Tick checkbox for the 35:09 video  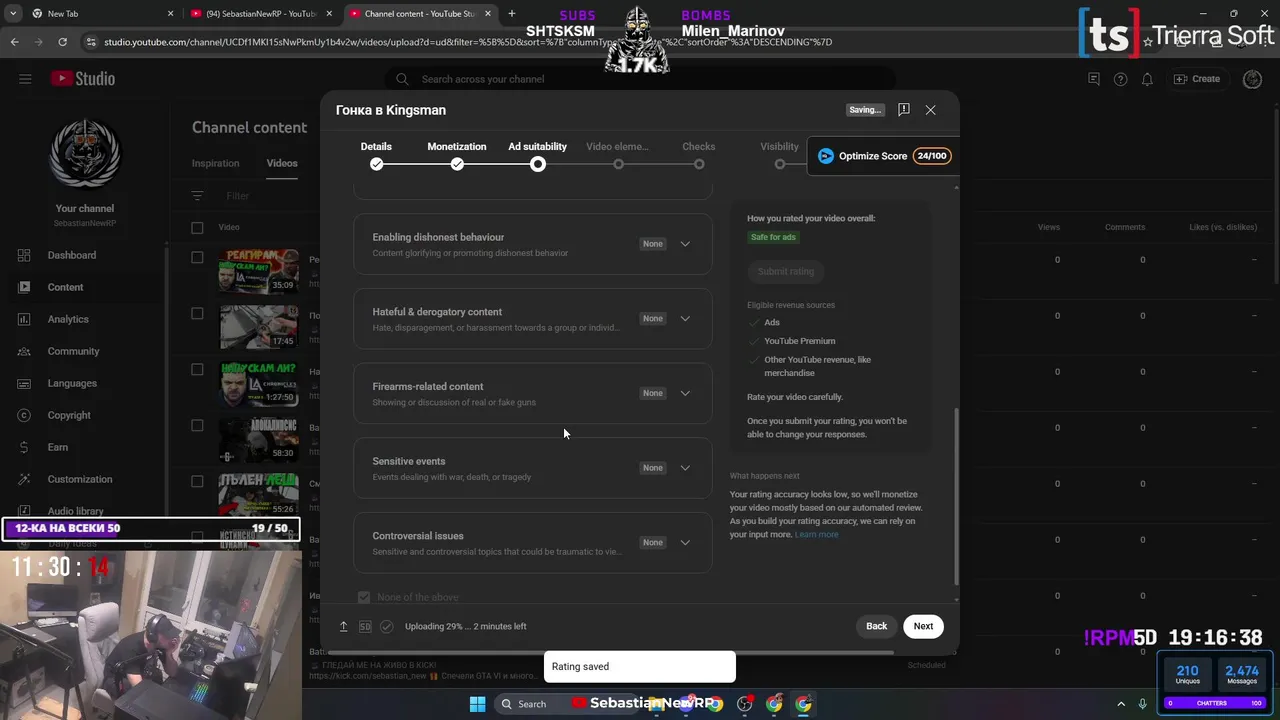(197, 257)
